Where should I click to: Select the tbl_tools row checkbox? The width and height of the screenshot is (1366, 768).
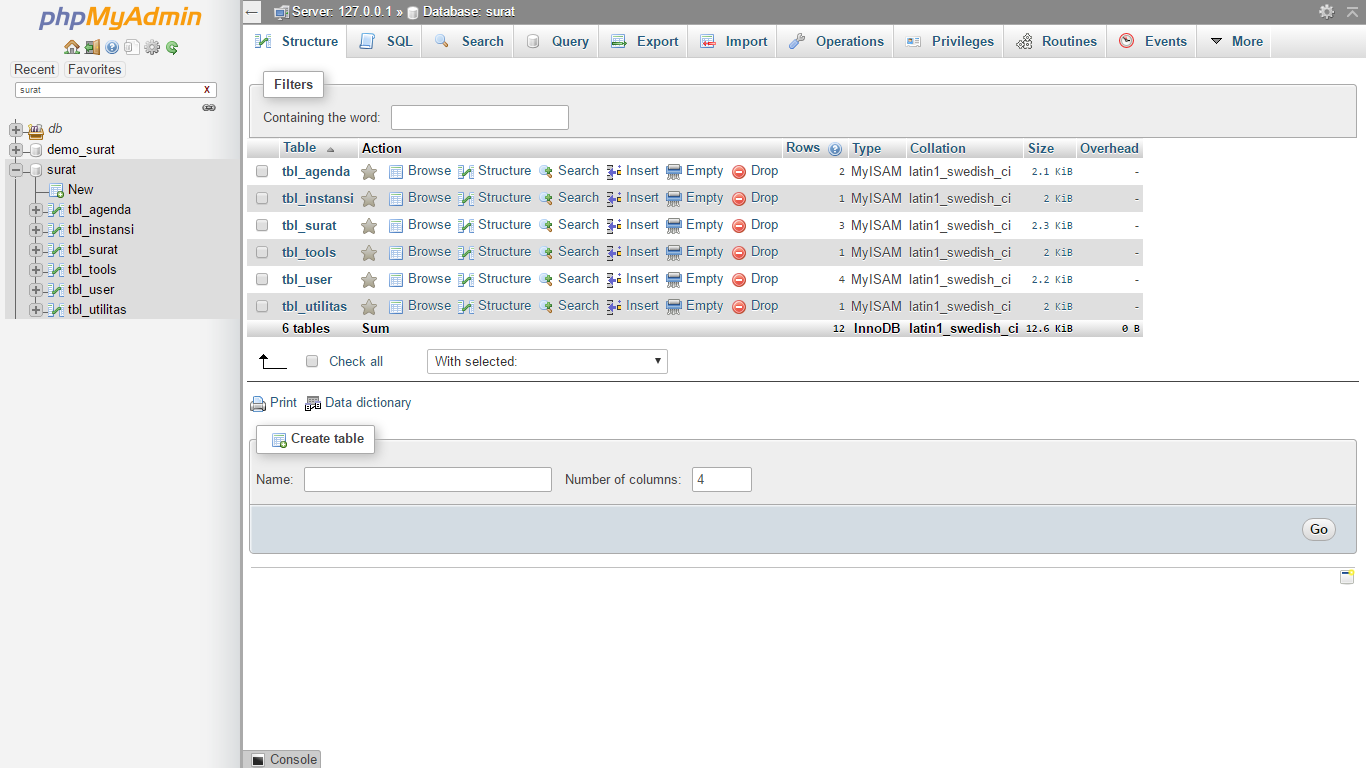(262, 253)
